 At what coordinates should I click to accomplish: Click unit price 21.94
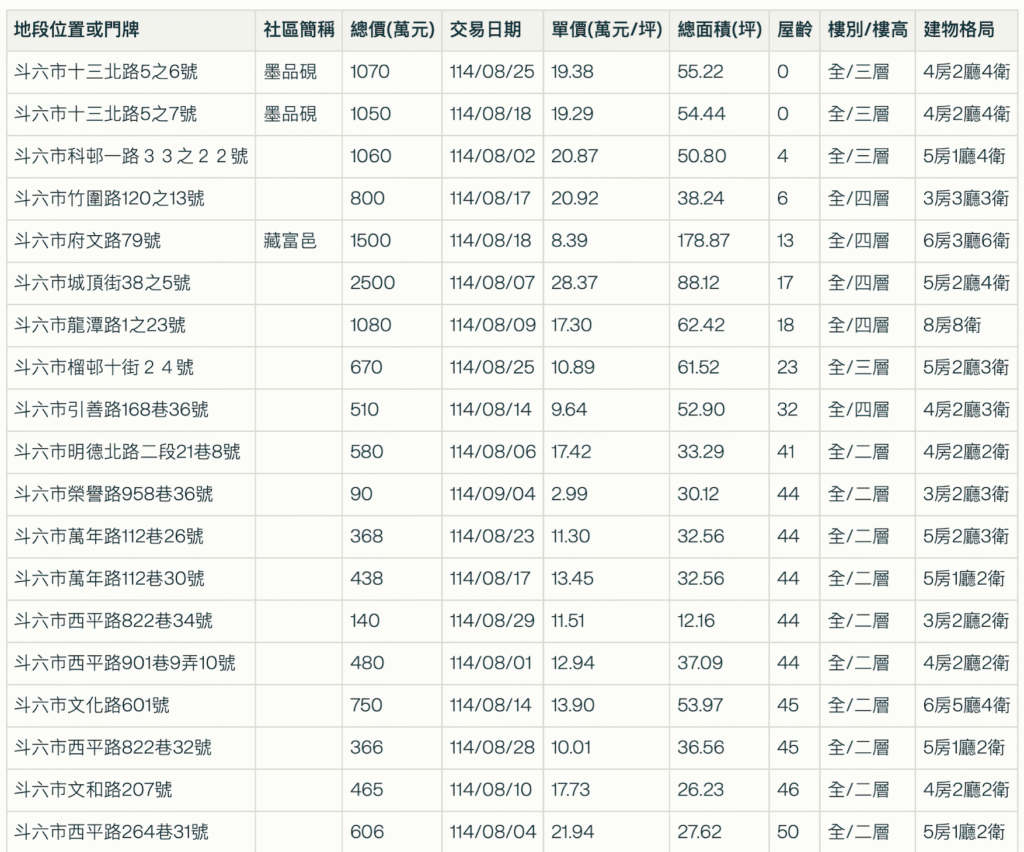[573, 832]
